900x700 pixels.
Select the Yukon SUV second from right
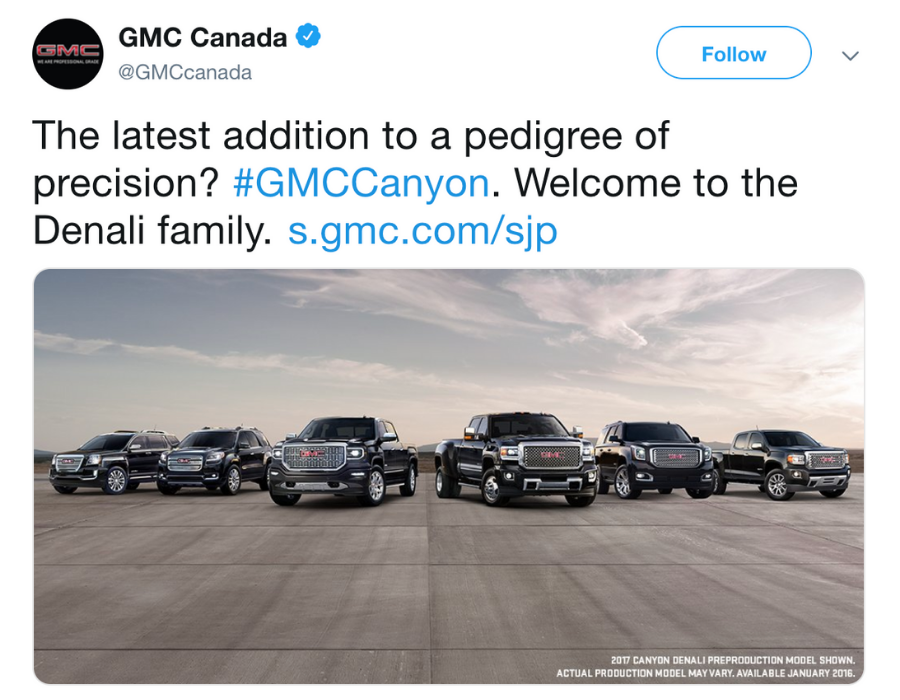[x=654, y=460]
